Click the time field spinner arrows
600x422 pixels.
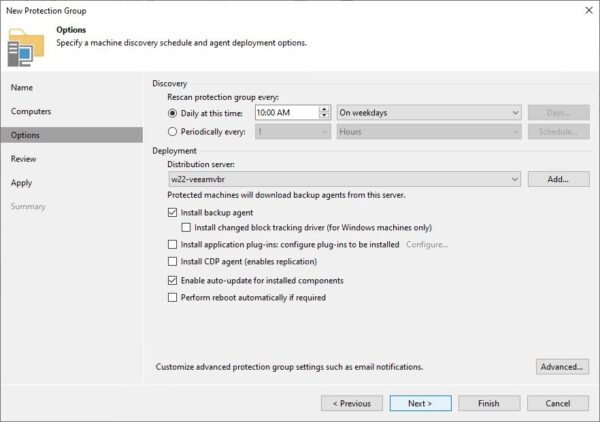pyautogui.click(x=324, y=112)
